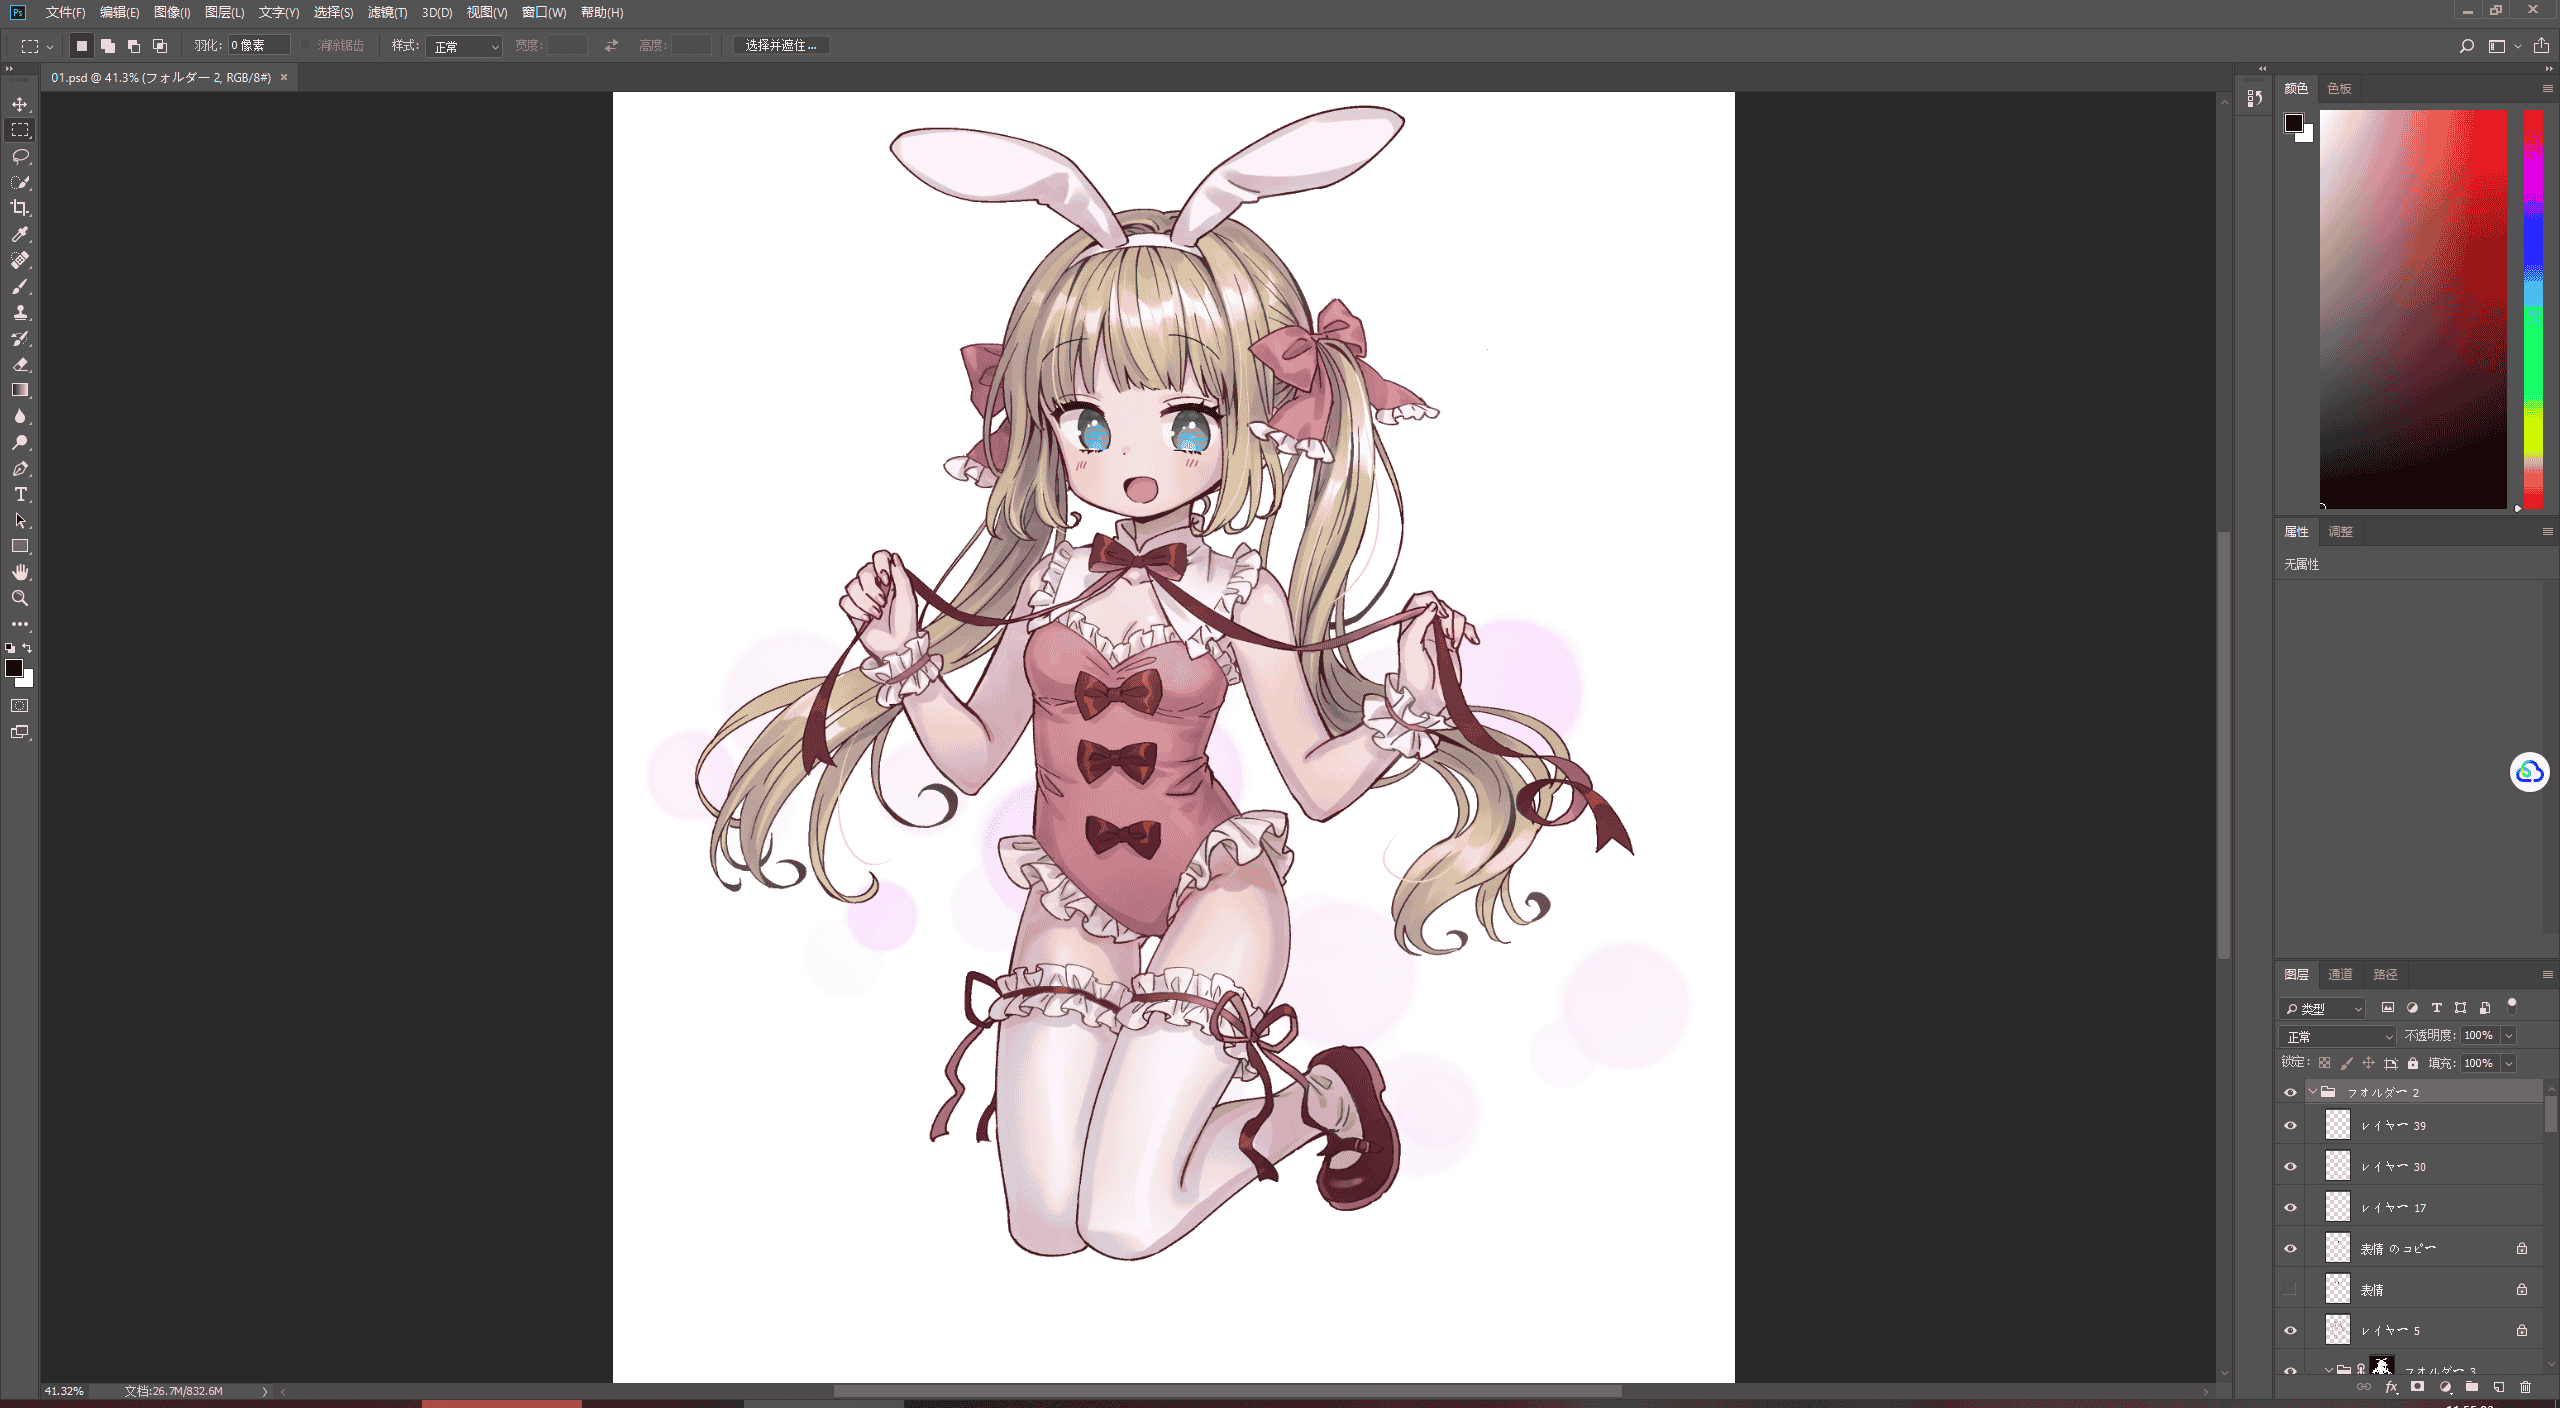This screenshot has height=1408, width=2560.
Task: Open the 不透明度 opacity dropdown arrow
Action: coord(2508,1036)
